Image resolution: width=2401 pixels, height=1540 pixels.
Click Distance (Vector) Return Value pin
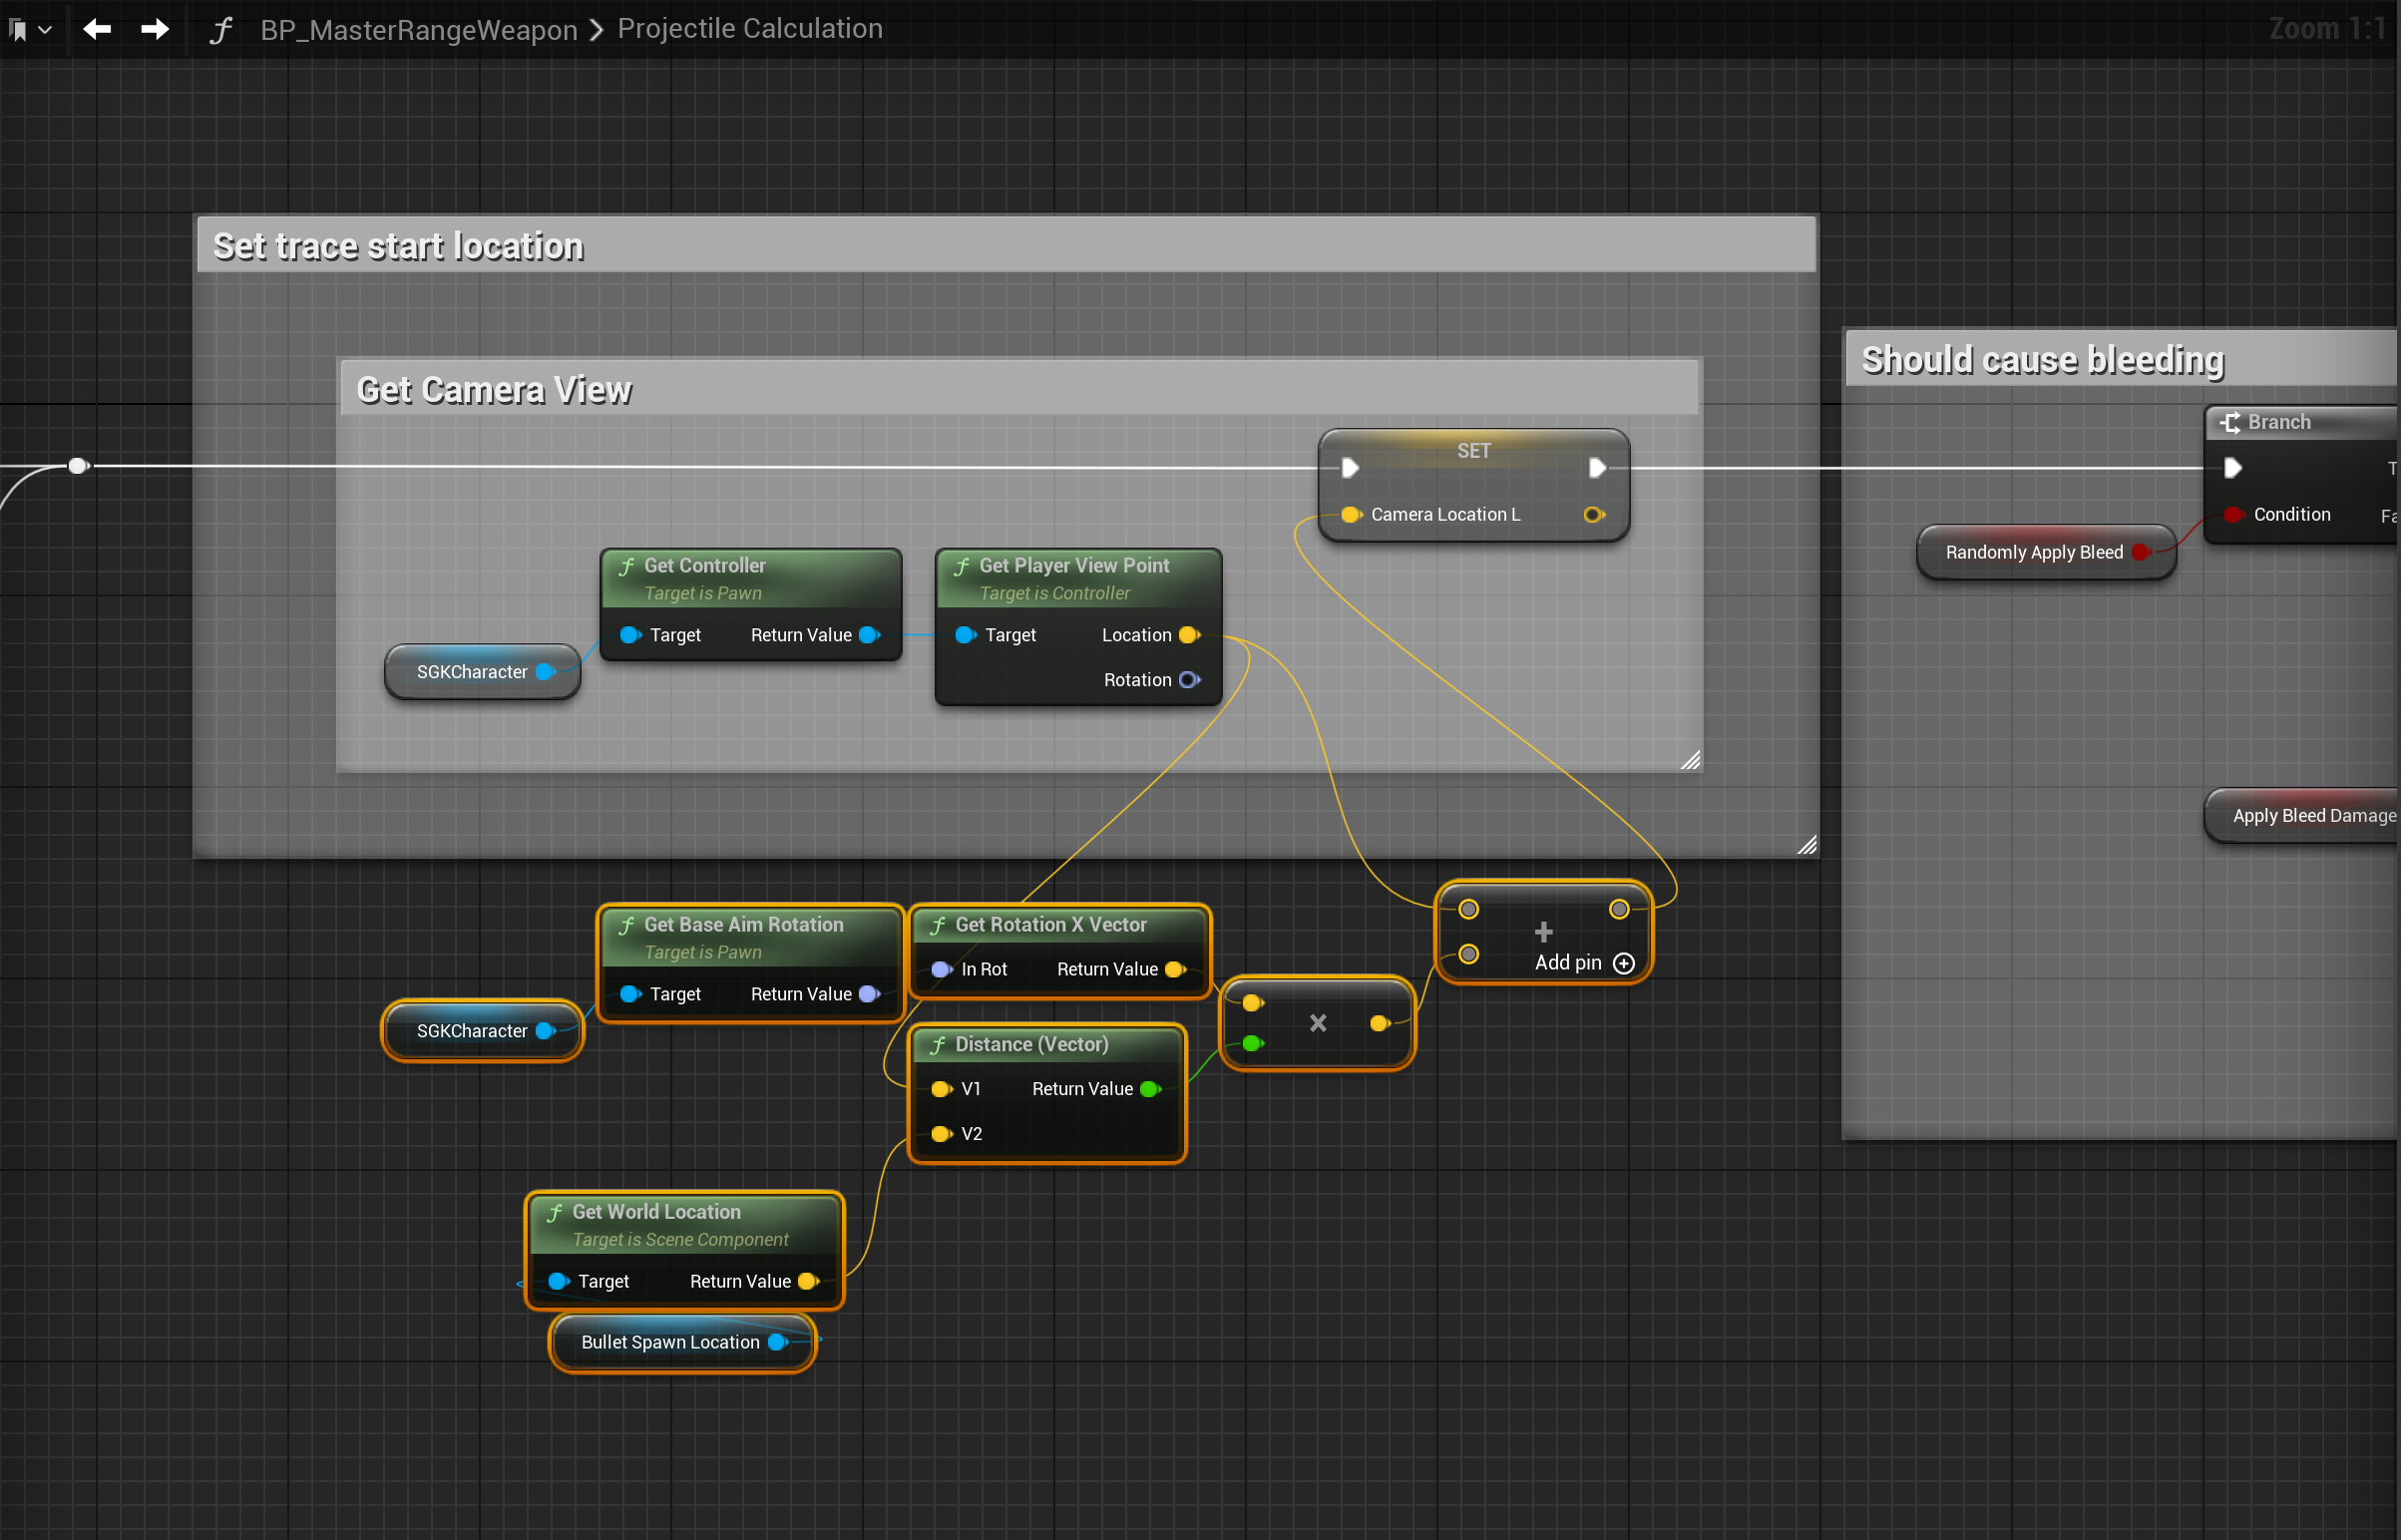click(1150, 1089)
